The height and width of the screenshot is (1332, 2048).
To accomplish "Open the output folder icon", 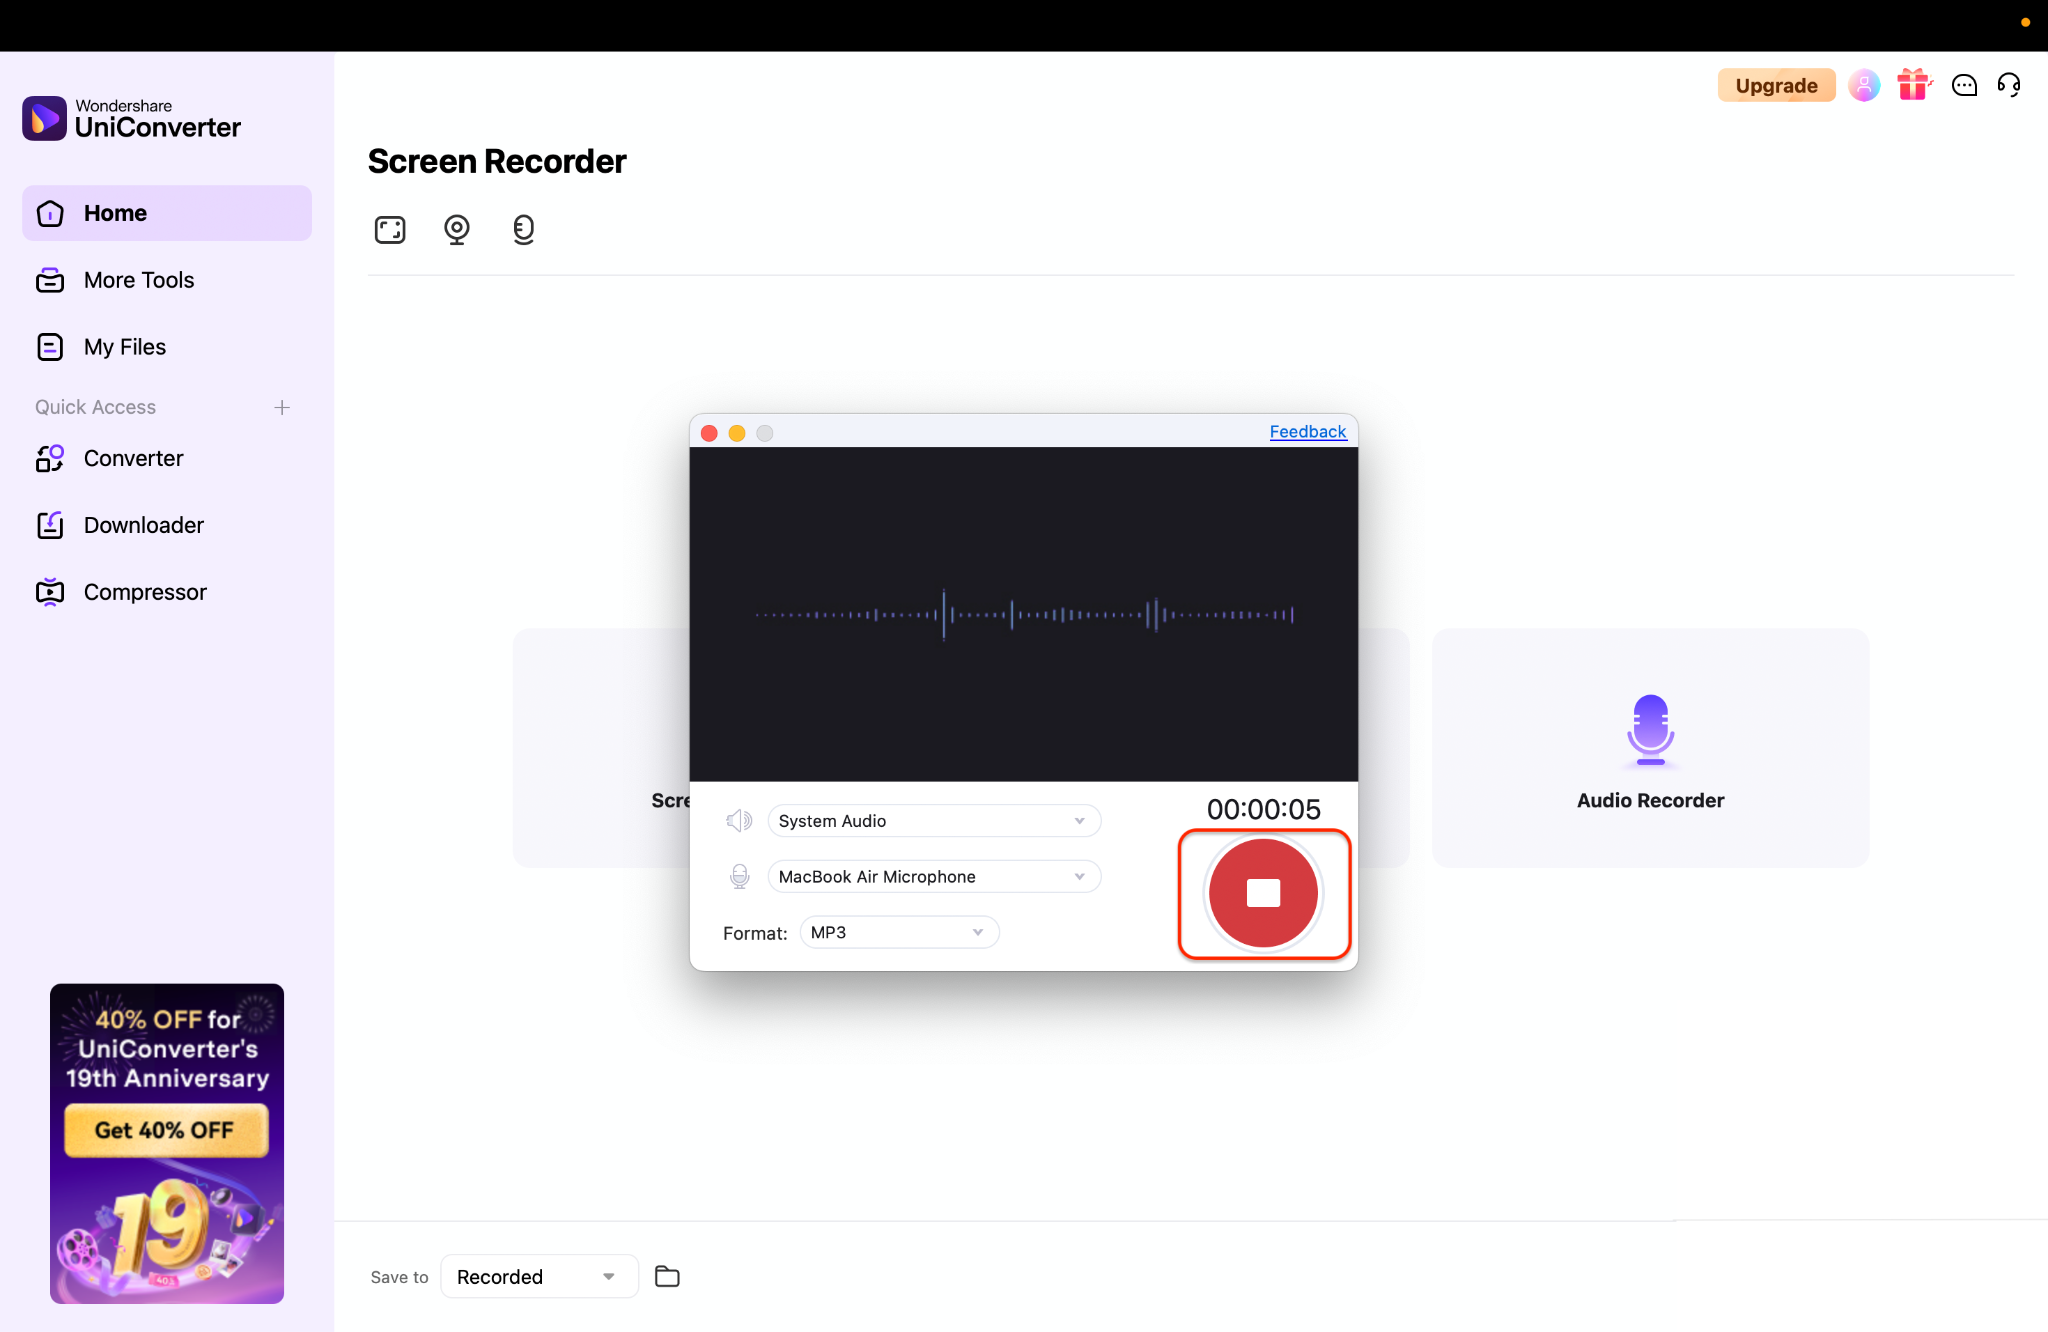I will 667,1277.
